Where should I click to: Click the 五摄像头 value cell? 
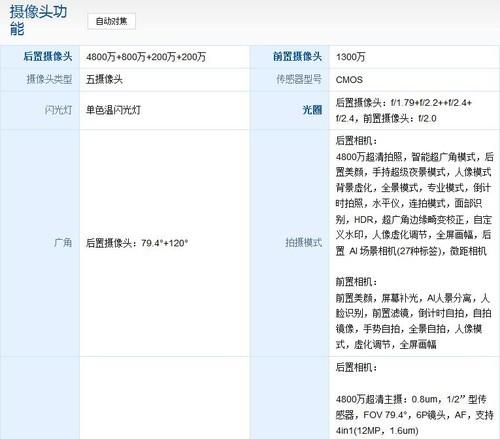[104, 79]
